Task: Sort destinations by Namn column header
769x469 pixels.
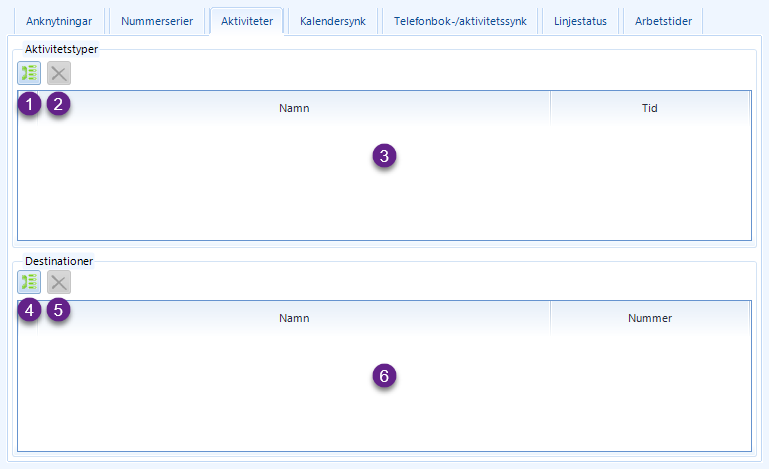Action: (294, 318)
